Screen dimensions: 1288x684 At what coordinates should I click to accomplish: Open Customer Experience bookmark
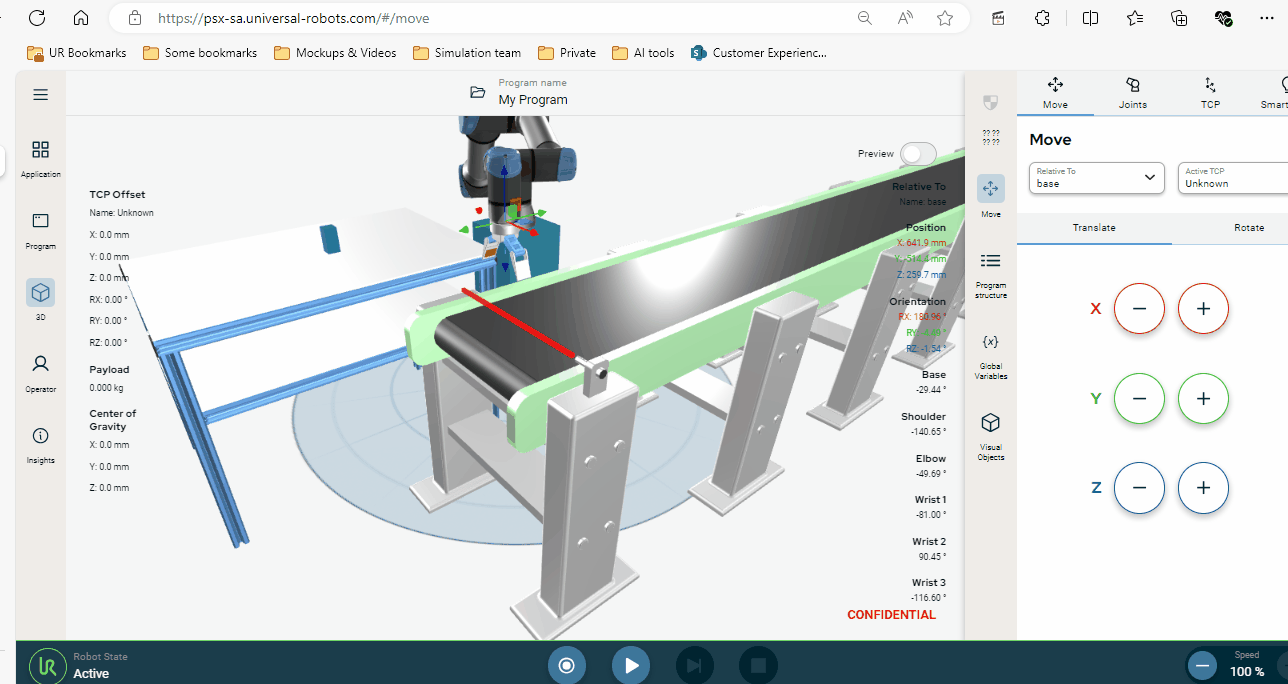coord(759,53)
